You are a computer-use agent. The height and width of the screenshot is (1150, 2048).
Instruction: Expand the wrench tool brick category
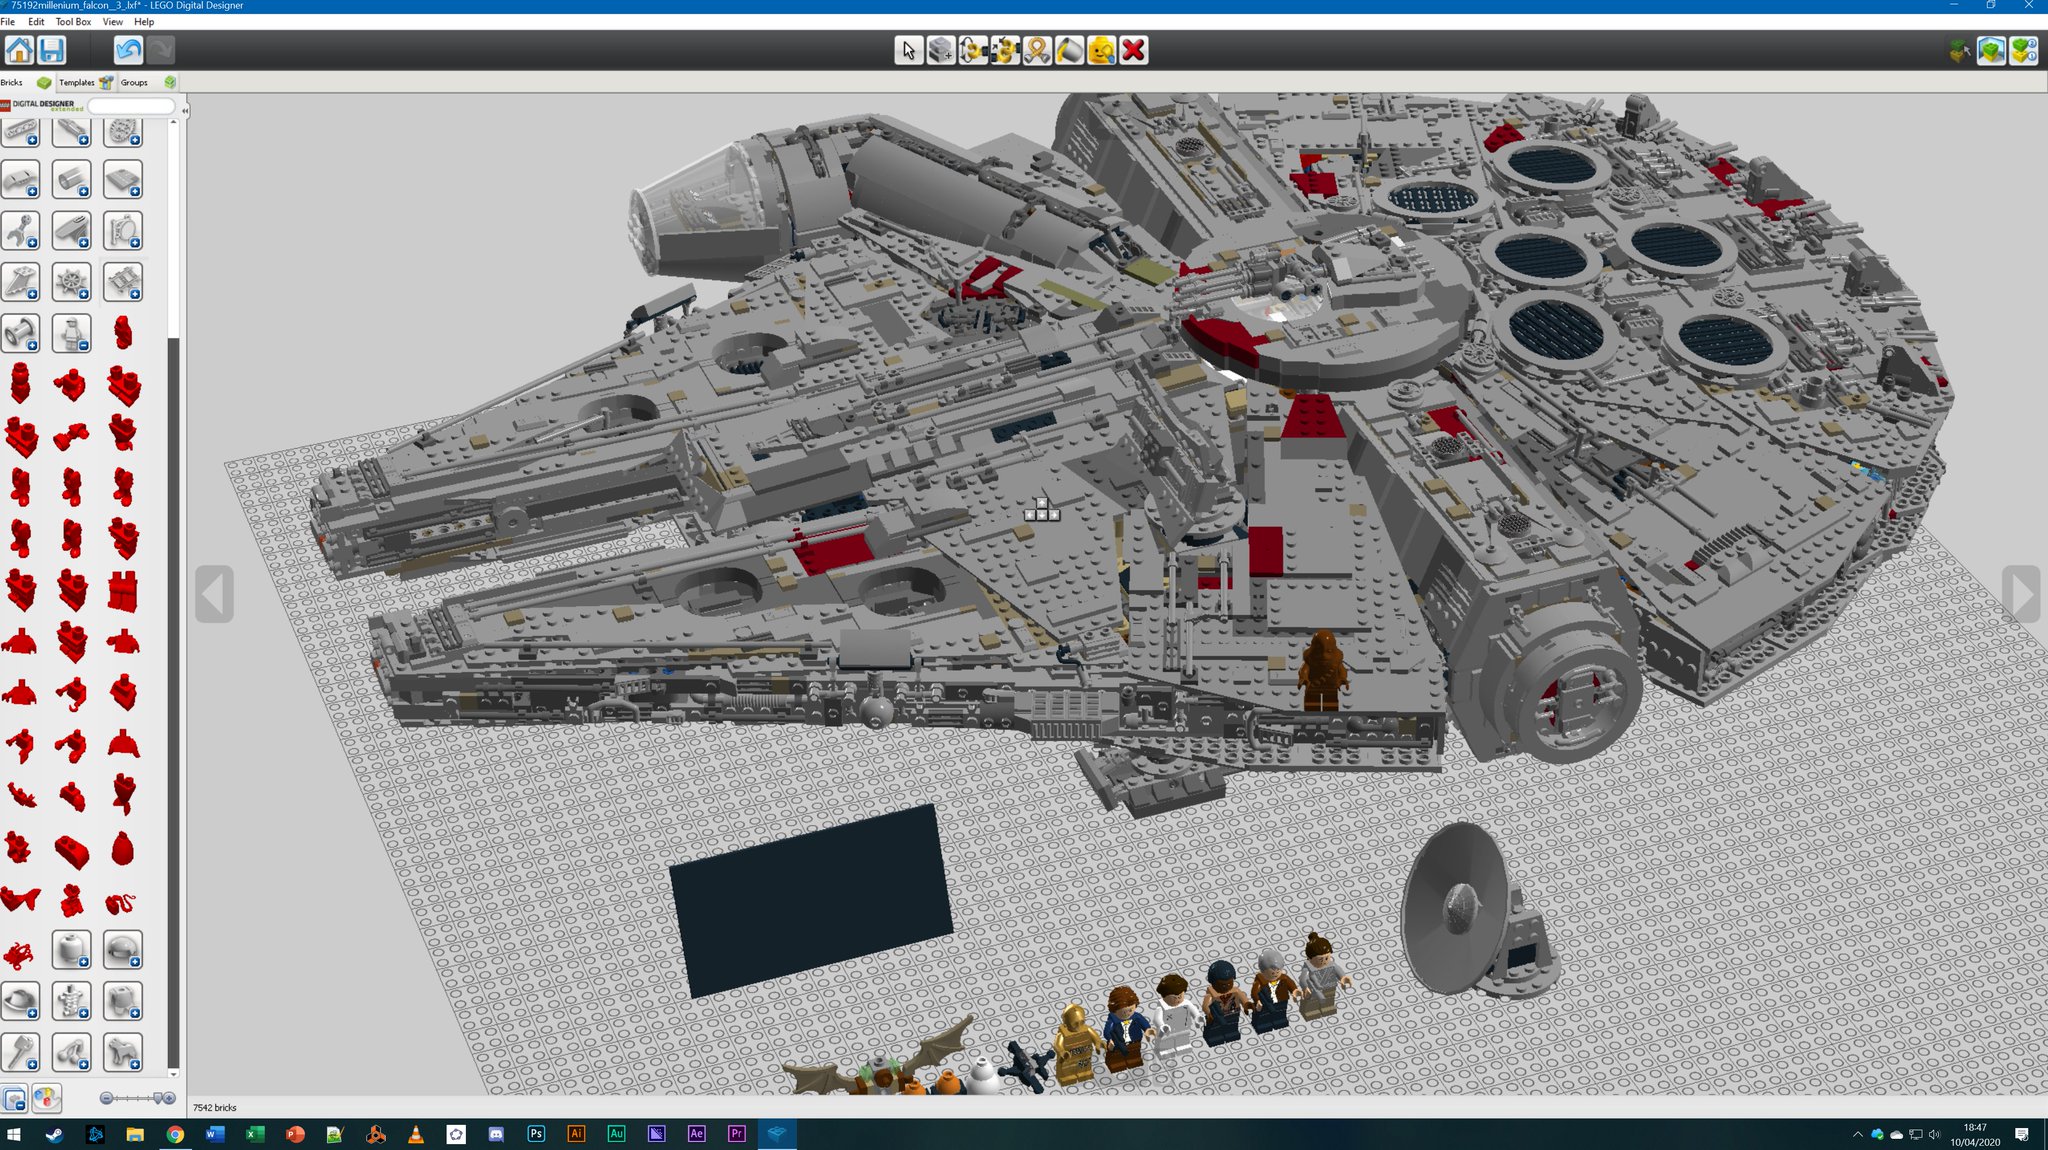20,231
